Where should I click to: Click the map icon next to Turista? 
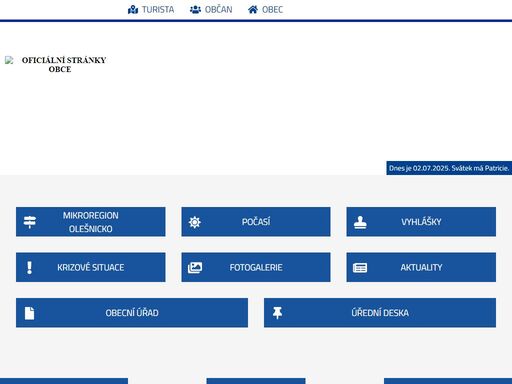pos(133,10)
